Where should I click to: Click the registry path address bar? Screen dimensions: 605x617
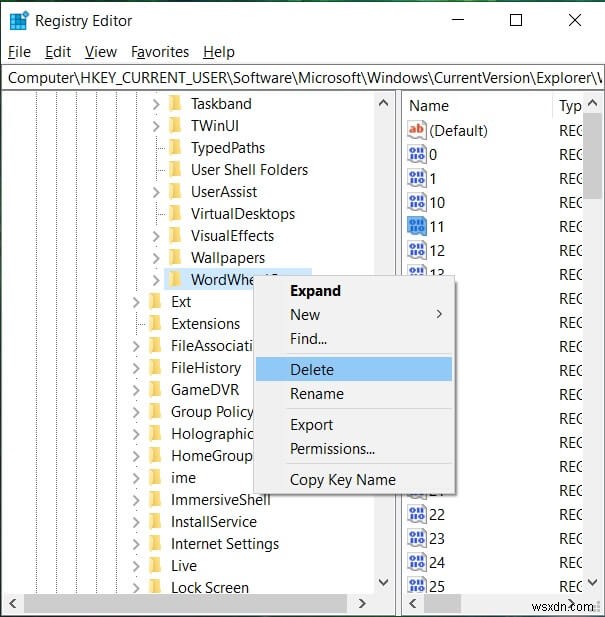point(302,78)
